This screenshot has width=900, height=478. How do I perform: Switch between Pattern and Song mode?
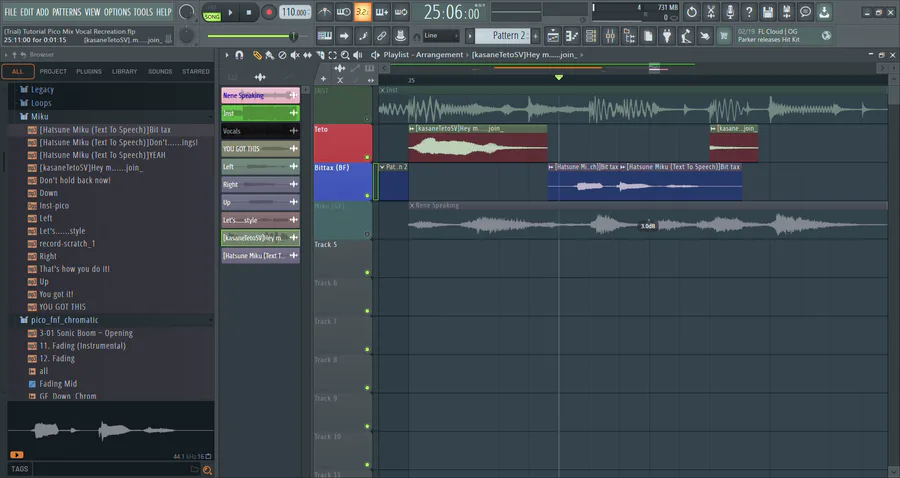[212, 12]
